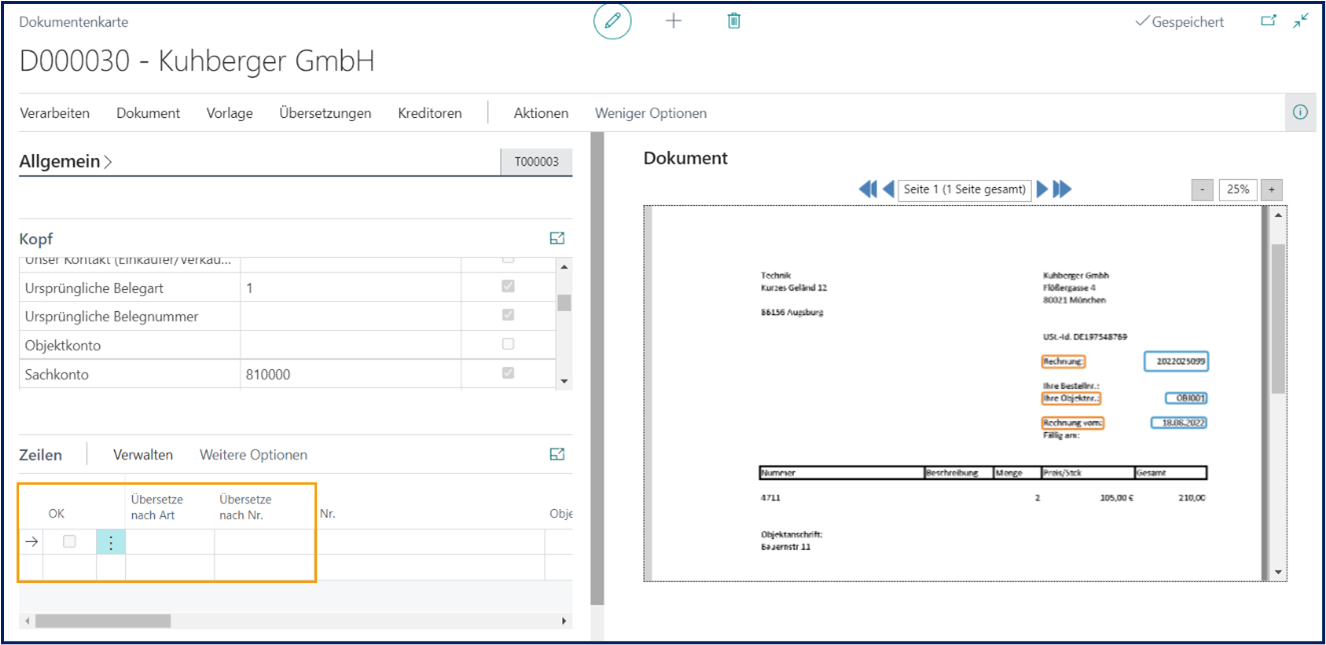Open the Verarbeiten menu
The image size is (1326, 645).
[x=55, y=113]
